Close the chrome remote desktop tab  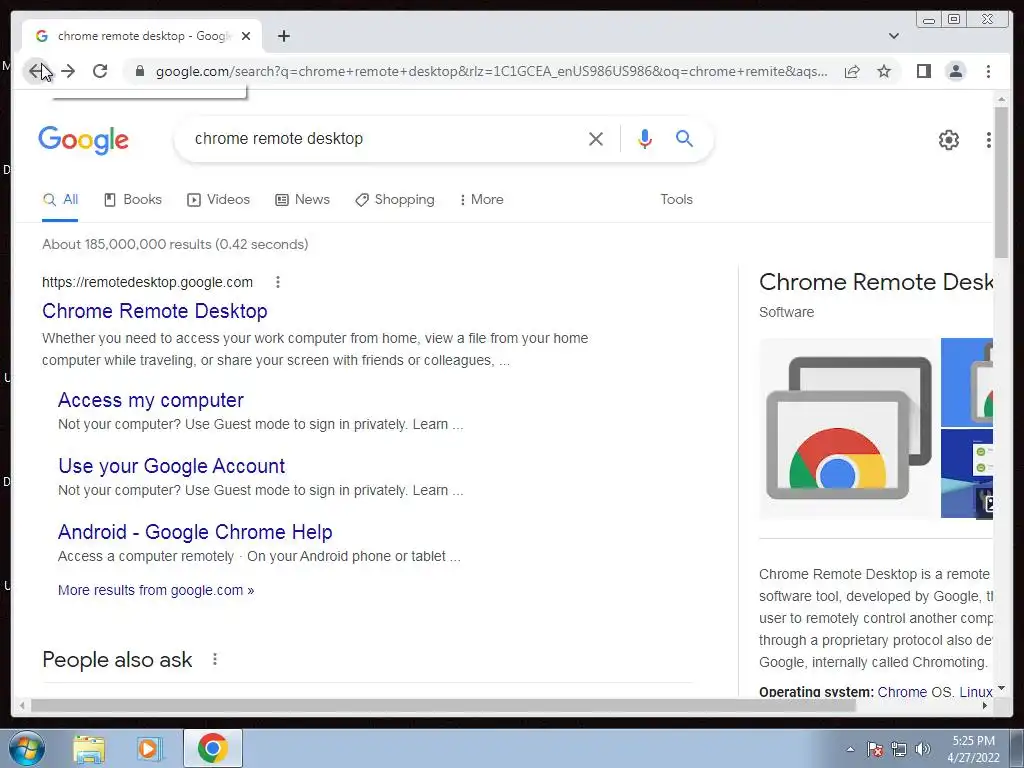[246, 36]
